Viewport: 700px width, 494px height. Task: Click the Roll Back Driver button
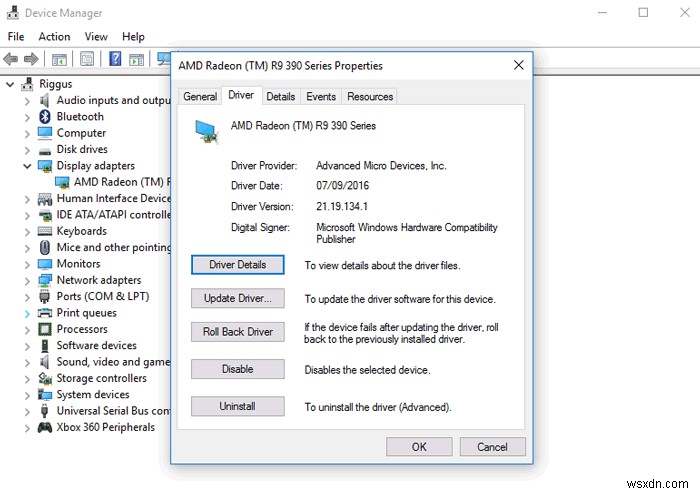coord(238,332)
